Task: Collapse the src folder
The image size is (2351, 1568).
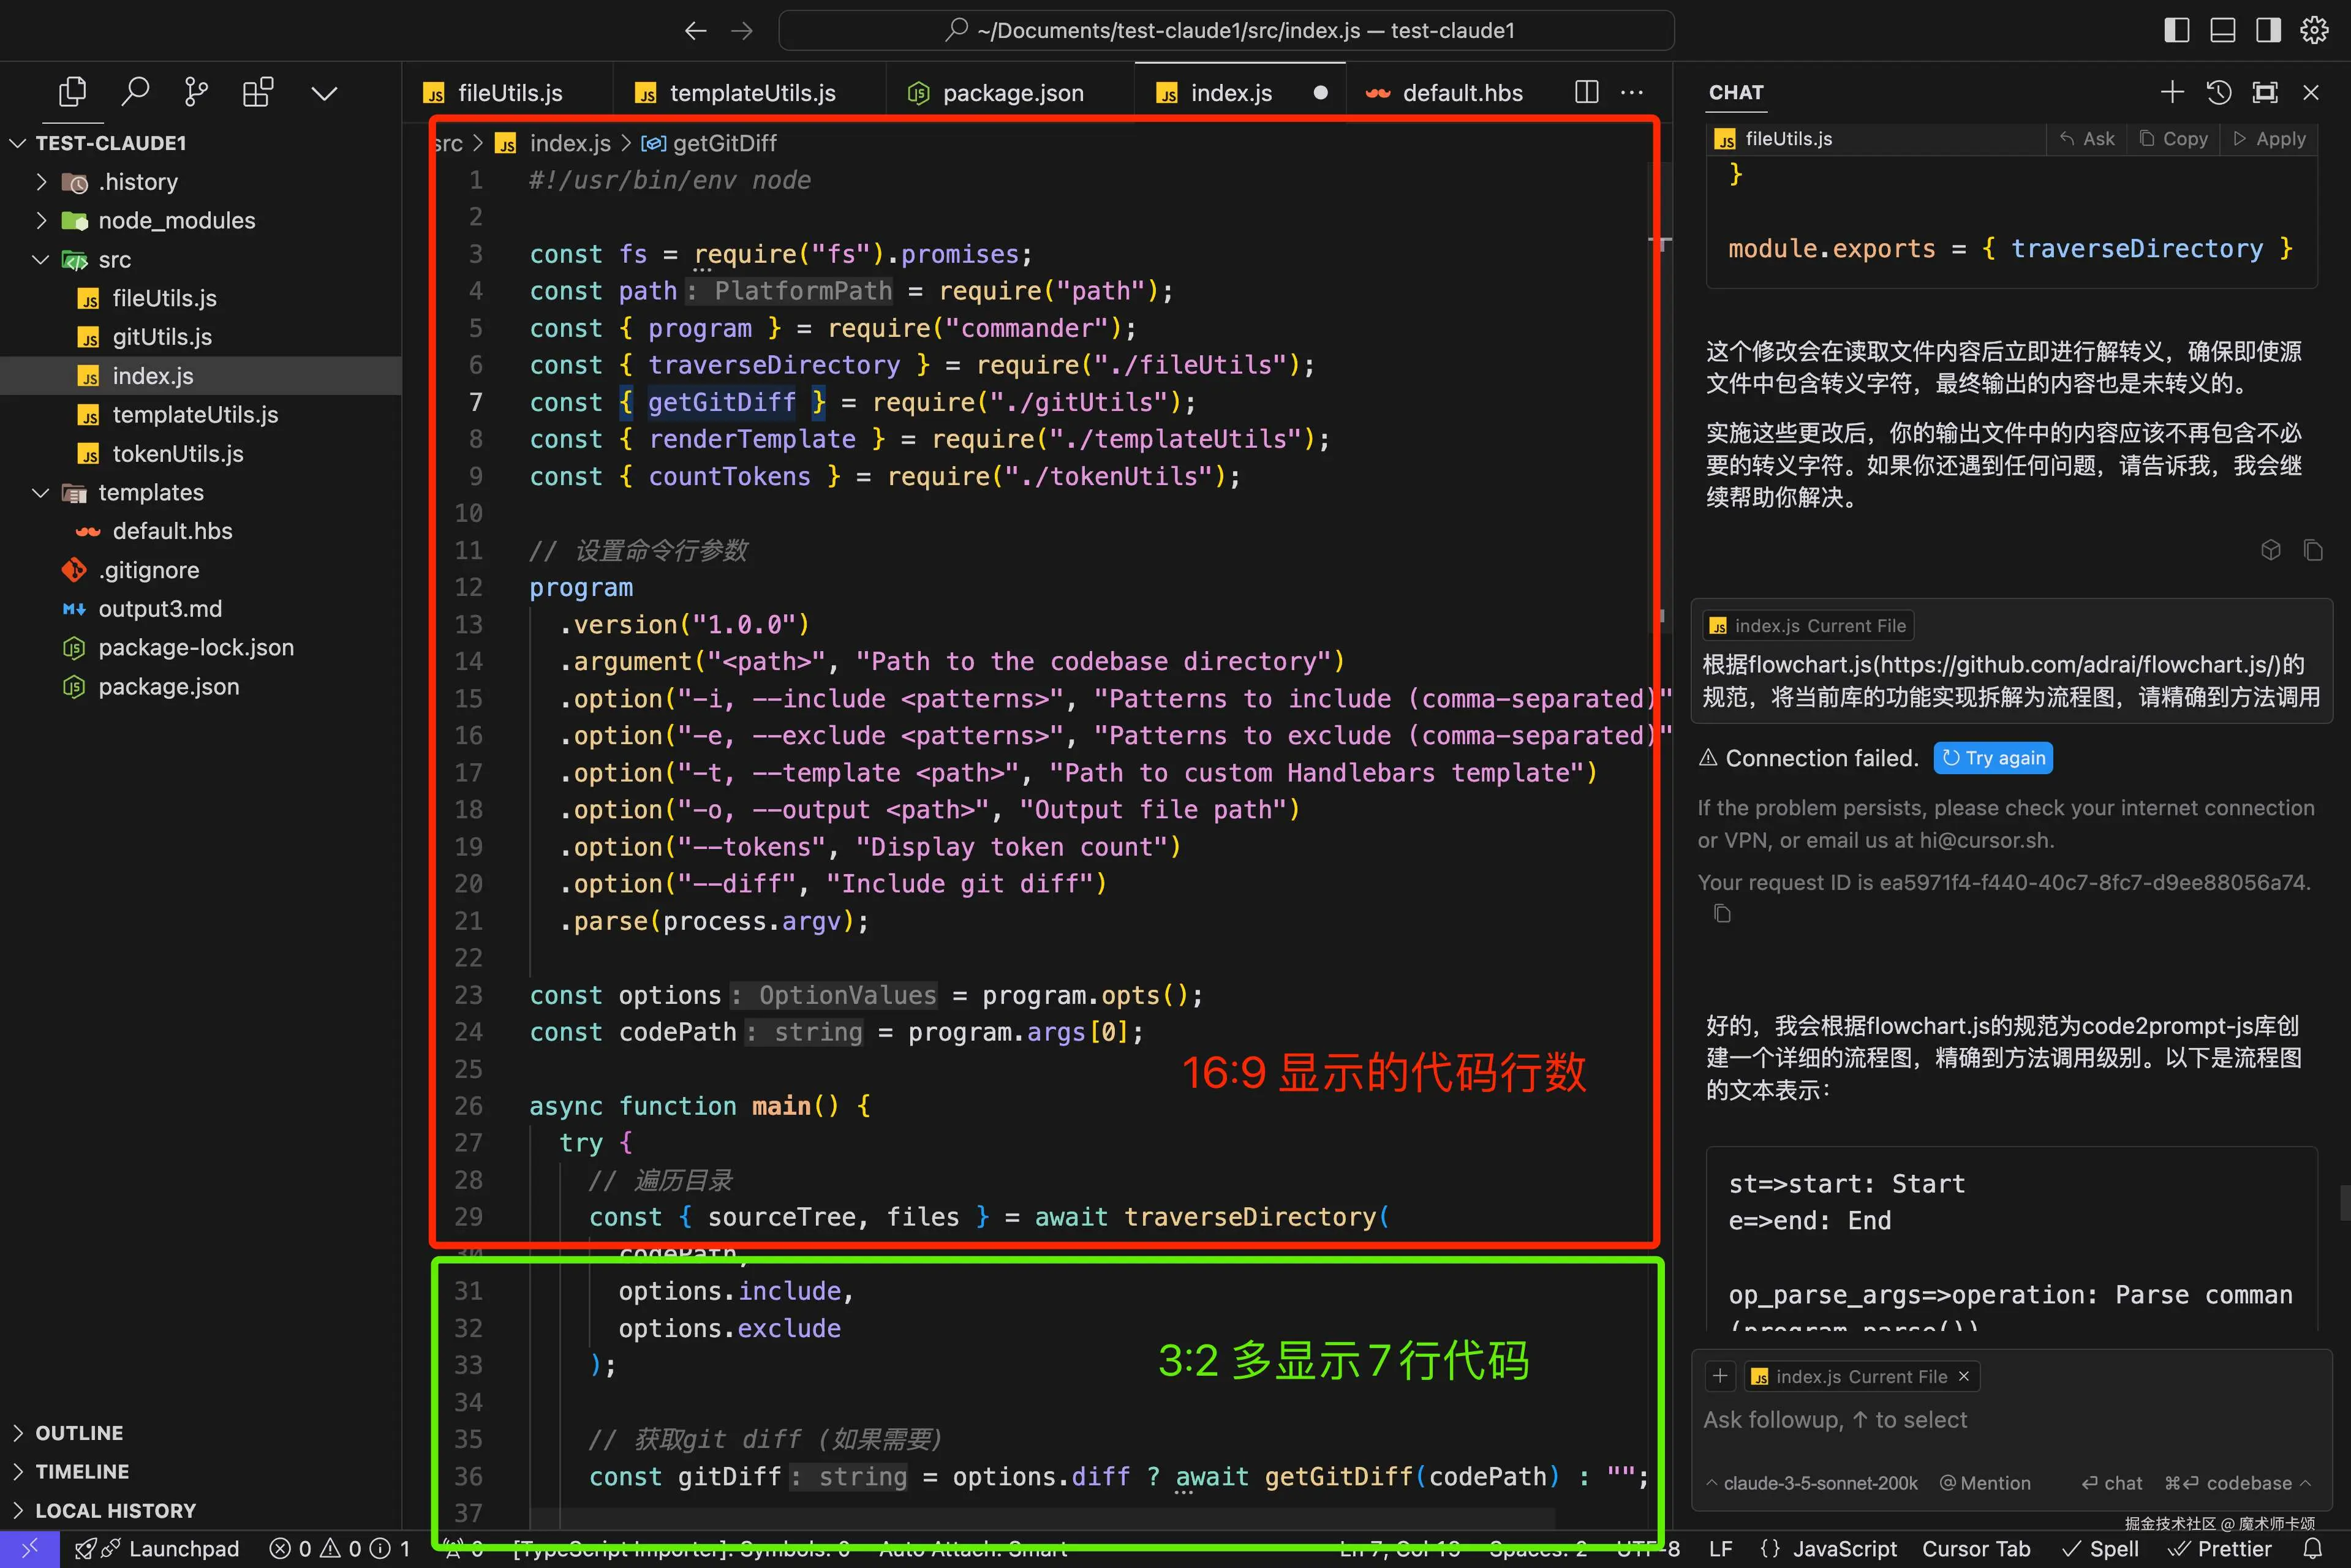Action: [41, 259]
